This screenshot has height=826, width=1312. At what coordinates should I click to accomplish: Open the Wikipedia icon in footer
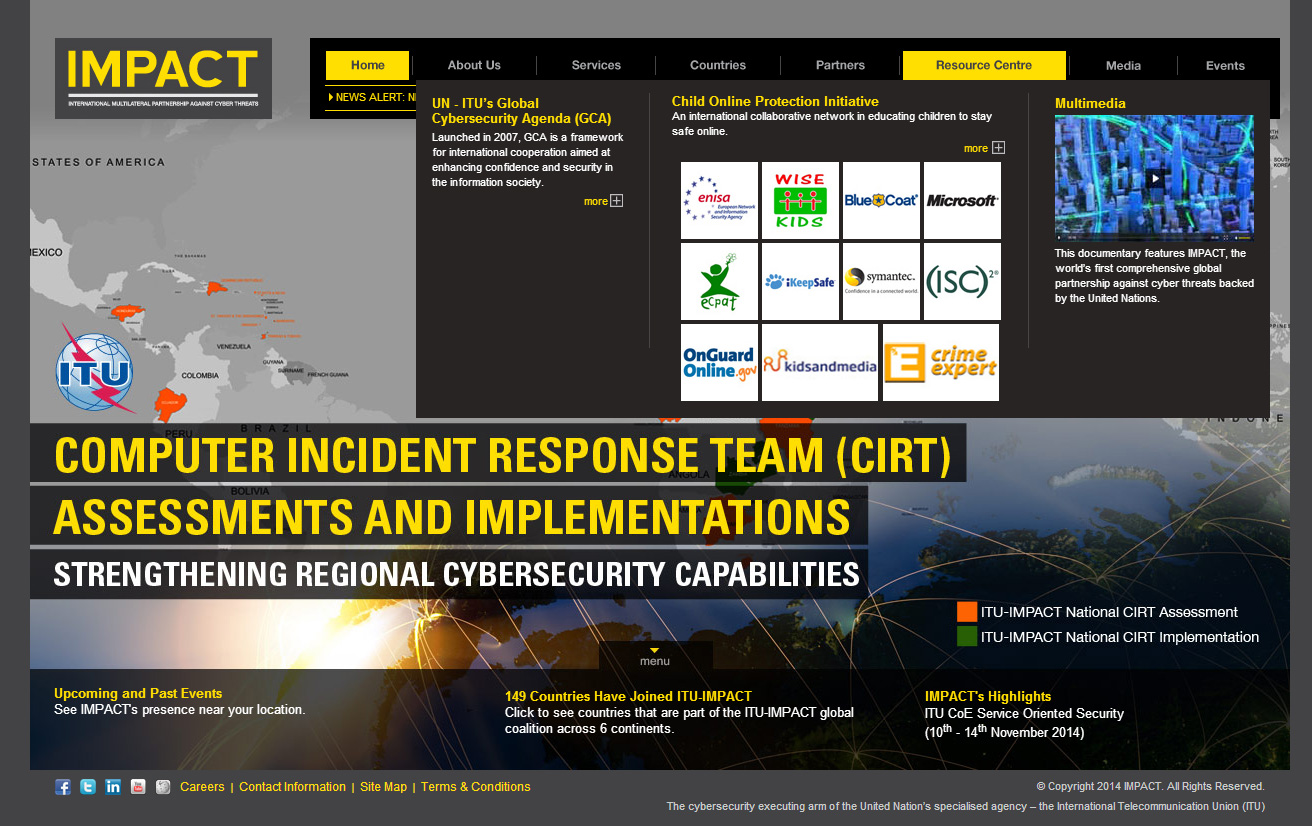(163, 787)
